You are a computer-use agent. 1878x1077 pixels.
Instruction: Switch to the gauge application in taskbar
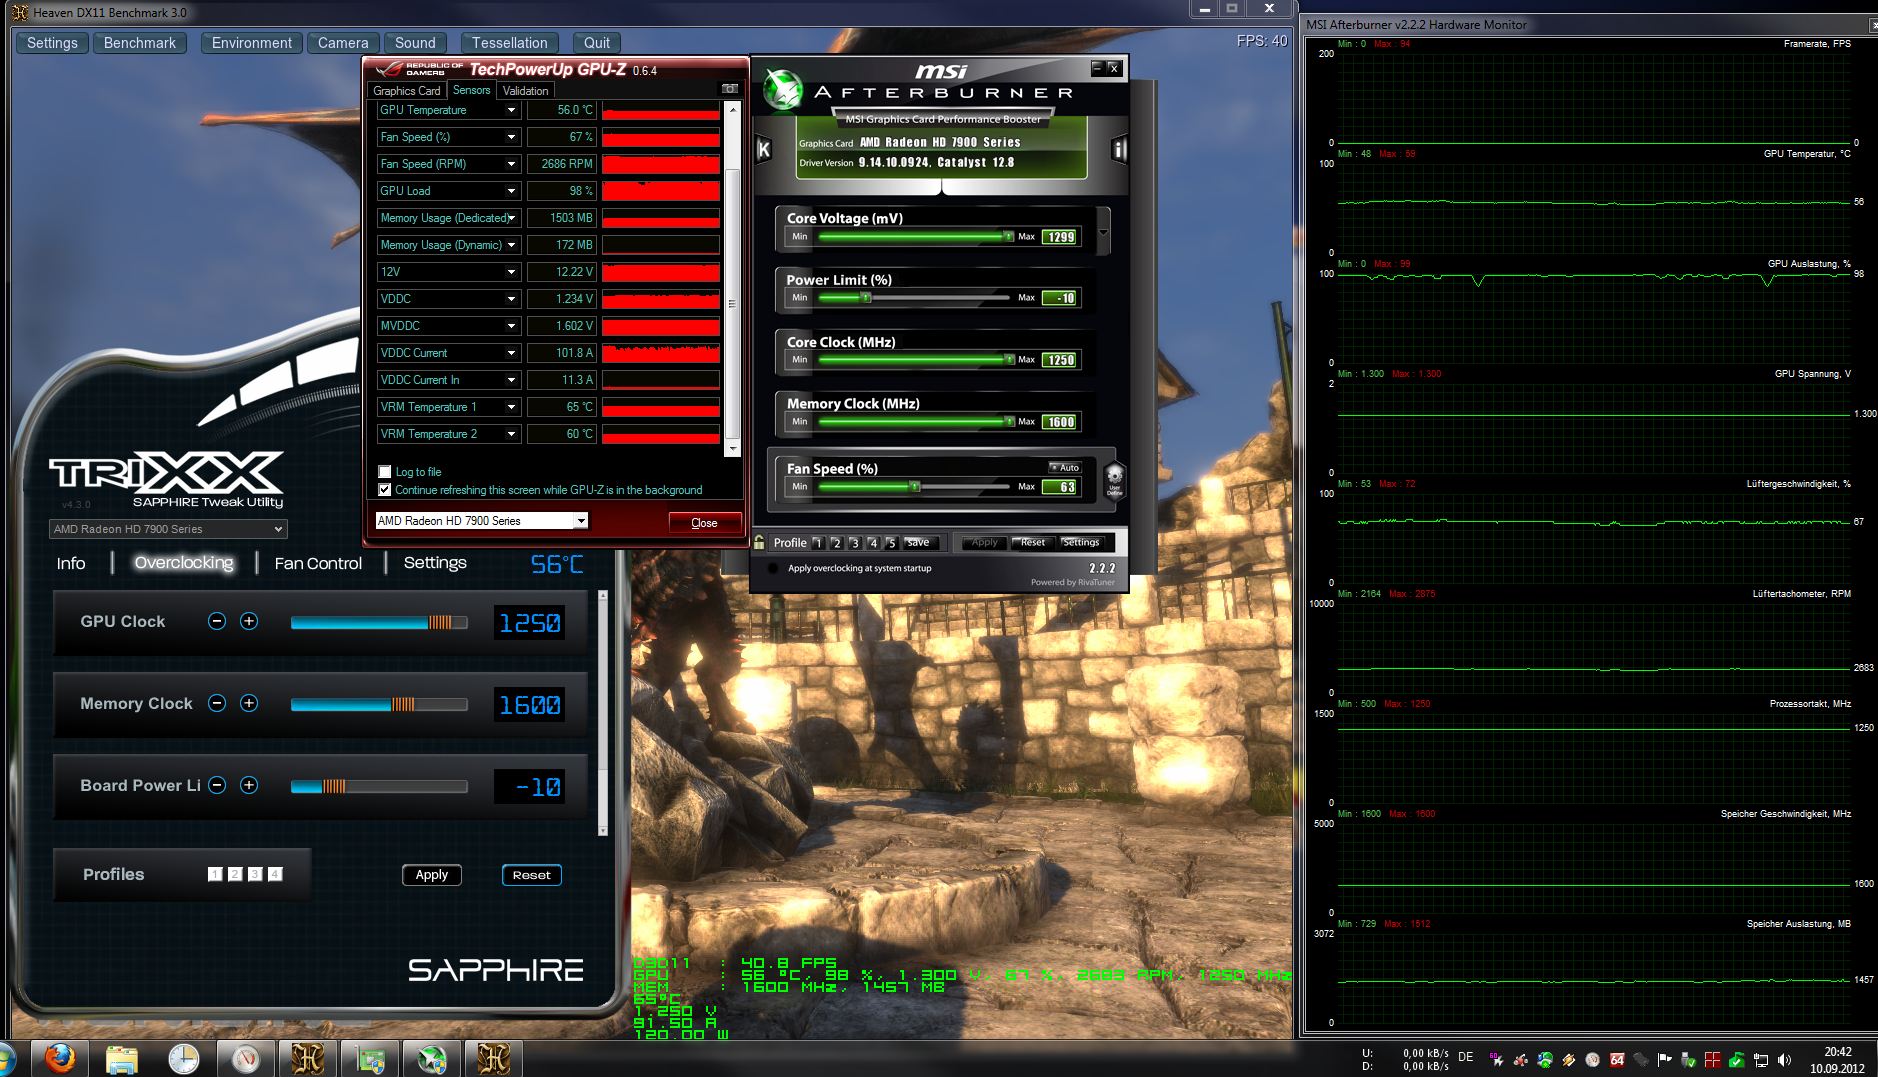tap(246, 1058)
